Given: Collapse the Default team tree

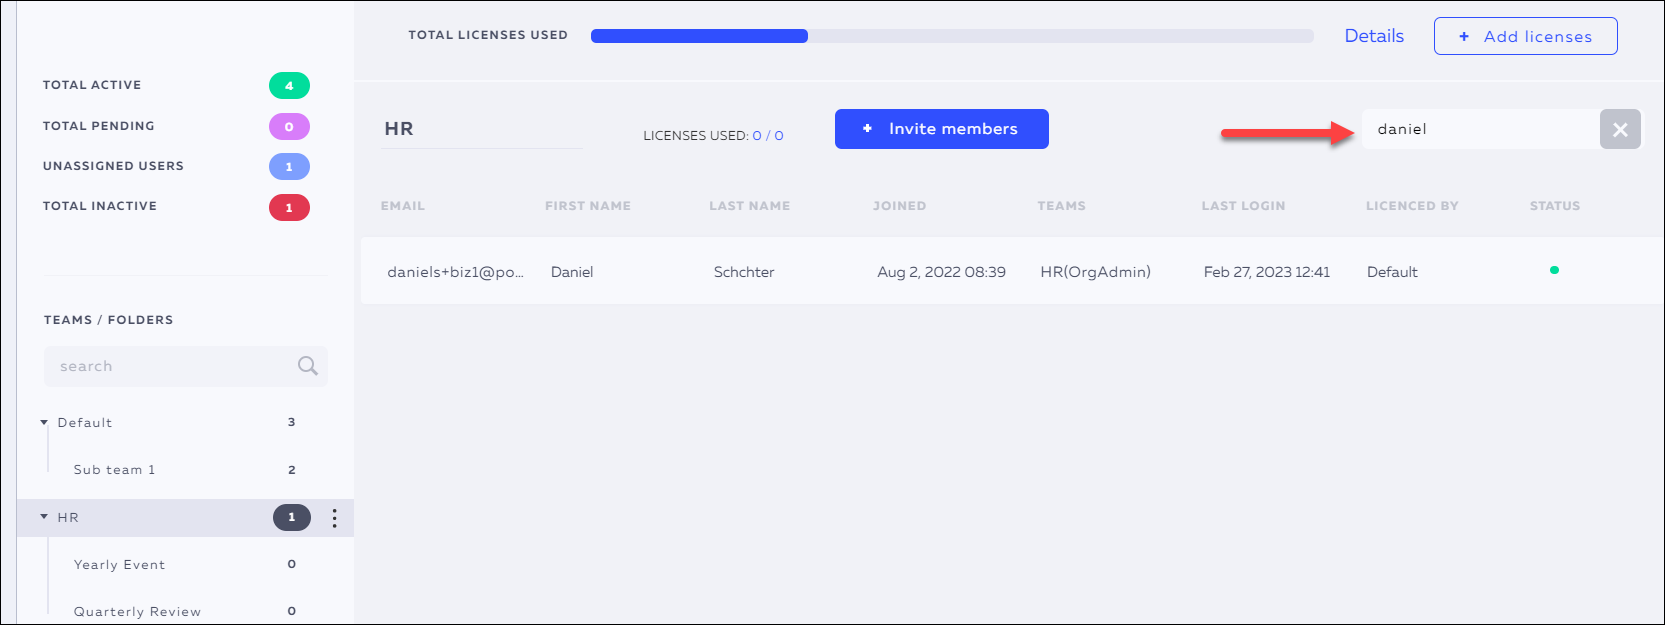Looking at the screenshot, I should coord(44,423).
